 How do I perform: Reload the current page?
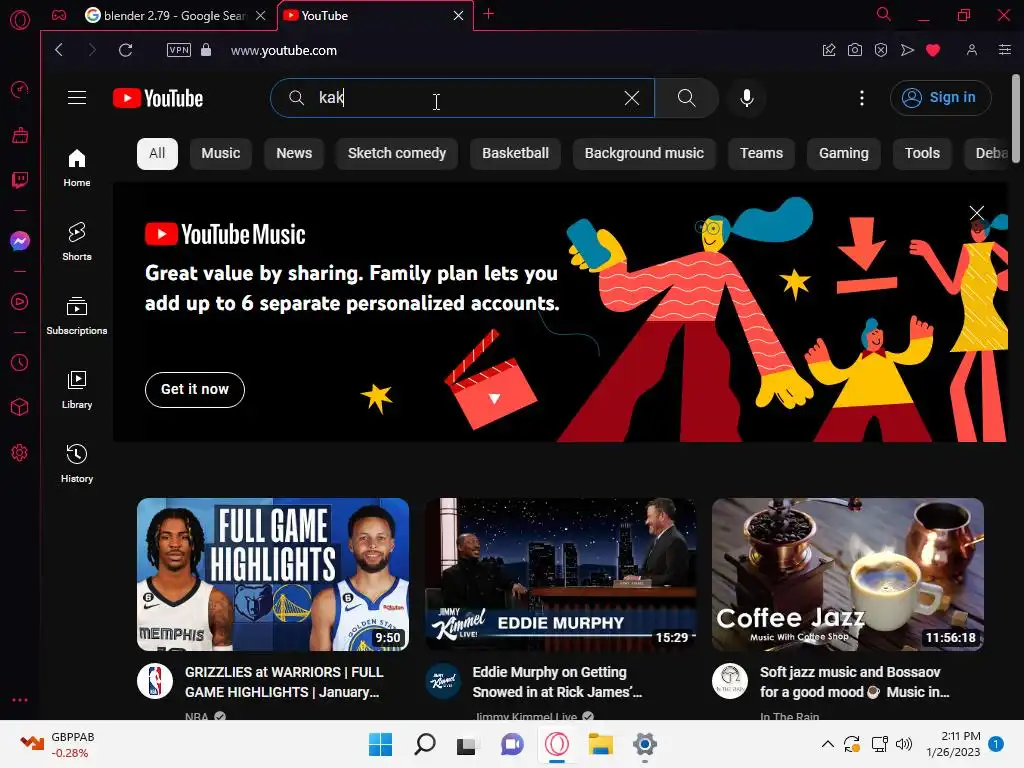125,50
